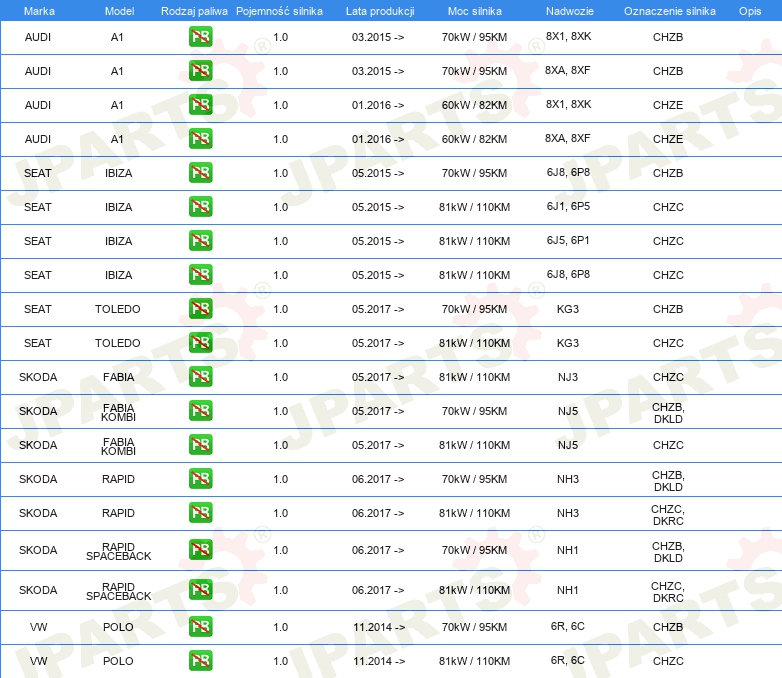Click fuel icon for Rapid Spaceback CHZB, DKLD
This screenshot has height=678, width=782.
click(x=200, y=550)
